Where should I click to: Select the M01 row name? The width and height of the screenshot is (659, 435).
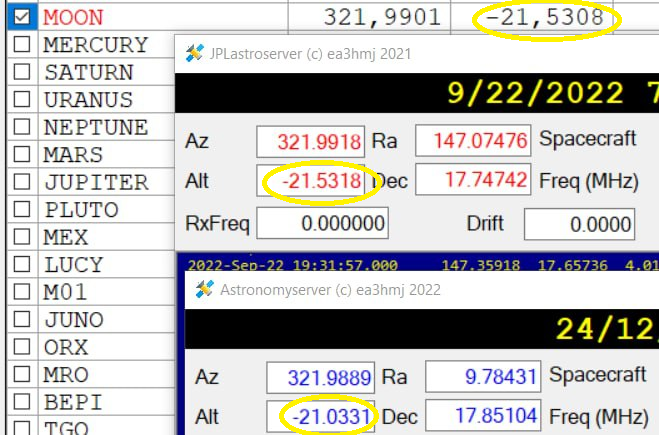(65, 293)
